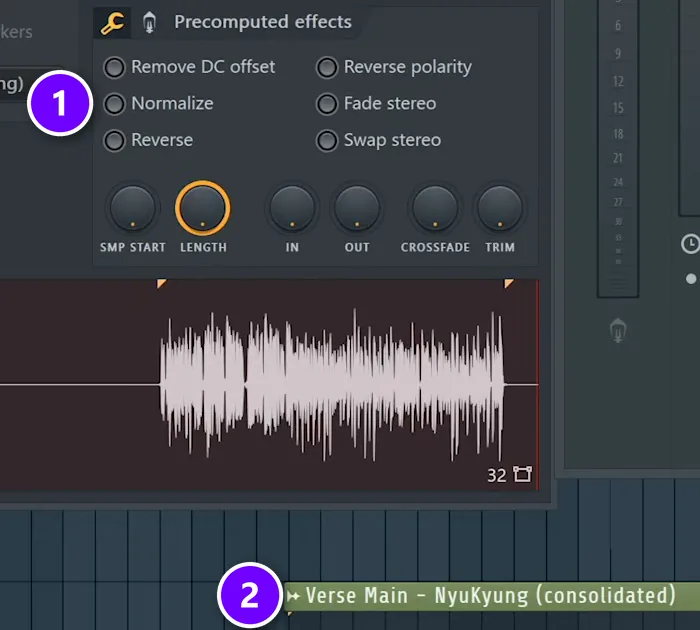Viewport: 700px width, 630px height.
Task: Click the level meter scale at 12
Action: coord(618,81)
